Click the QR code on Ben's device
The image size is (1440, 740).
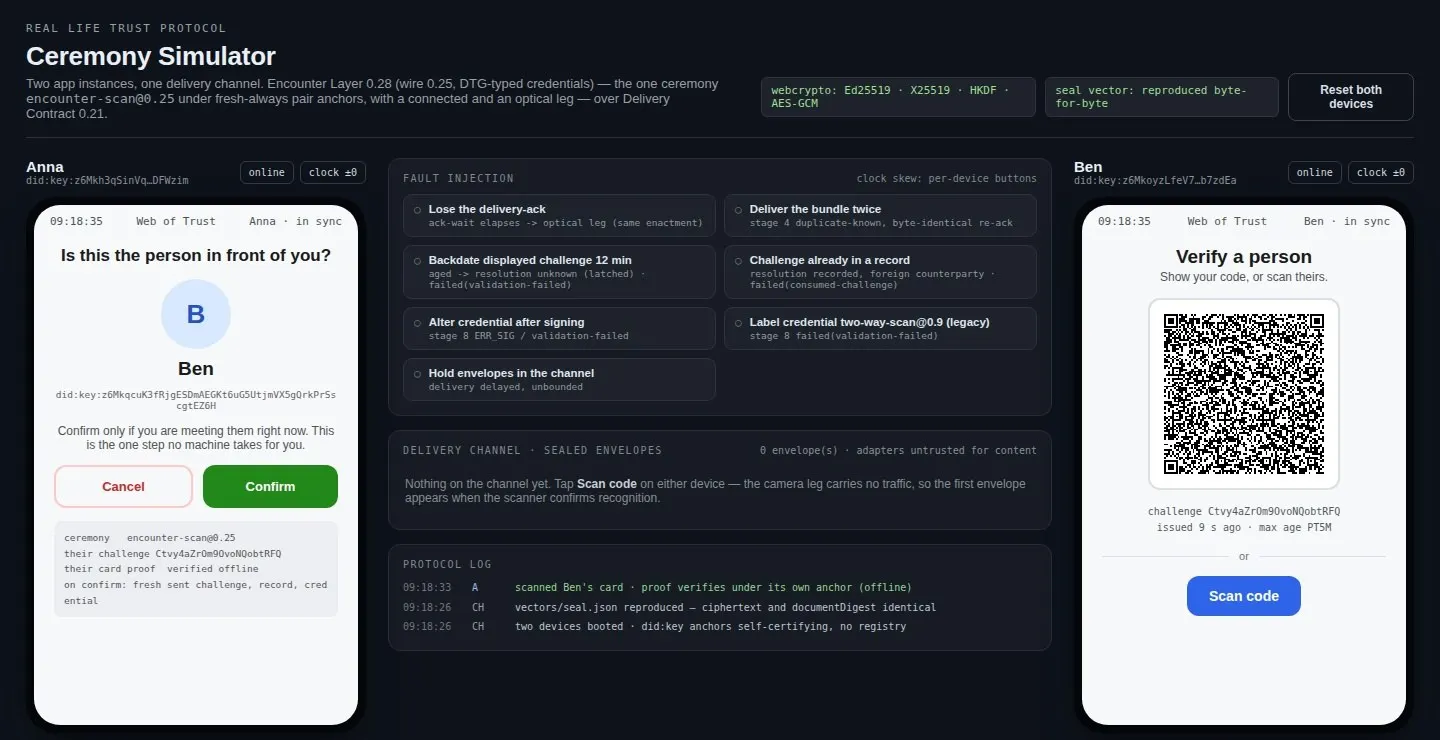click(1244, 394)
